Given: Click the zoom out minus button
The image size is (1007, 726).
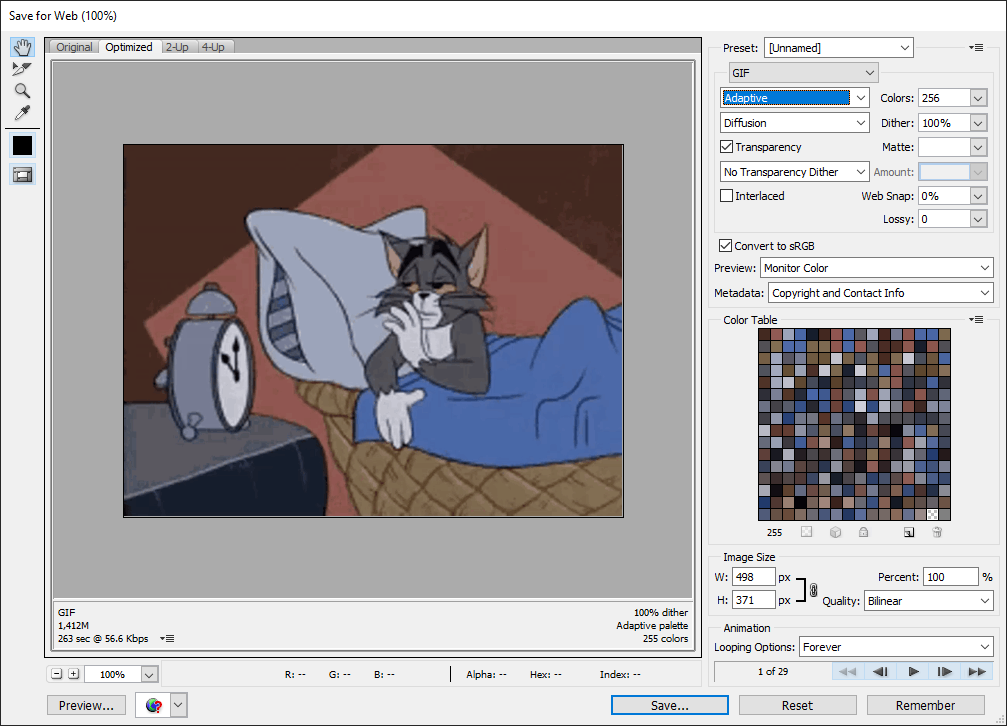Looking at the screenshot, I should [x=57, y=674].
